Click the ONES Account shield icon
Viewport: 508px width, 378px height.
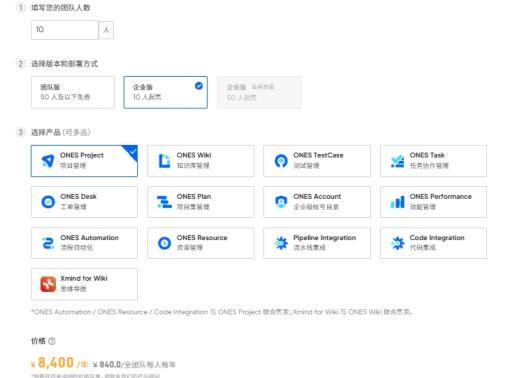pos(281,202)
